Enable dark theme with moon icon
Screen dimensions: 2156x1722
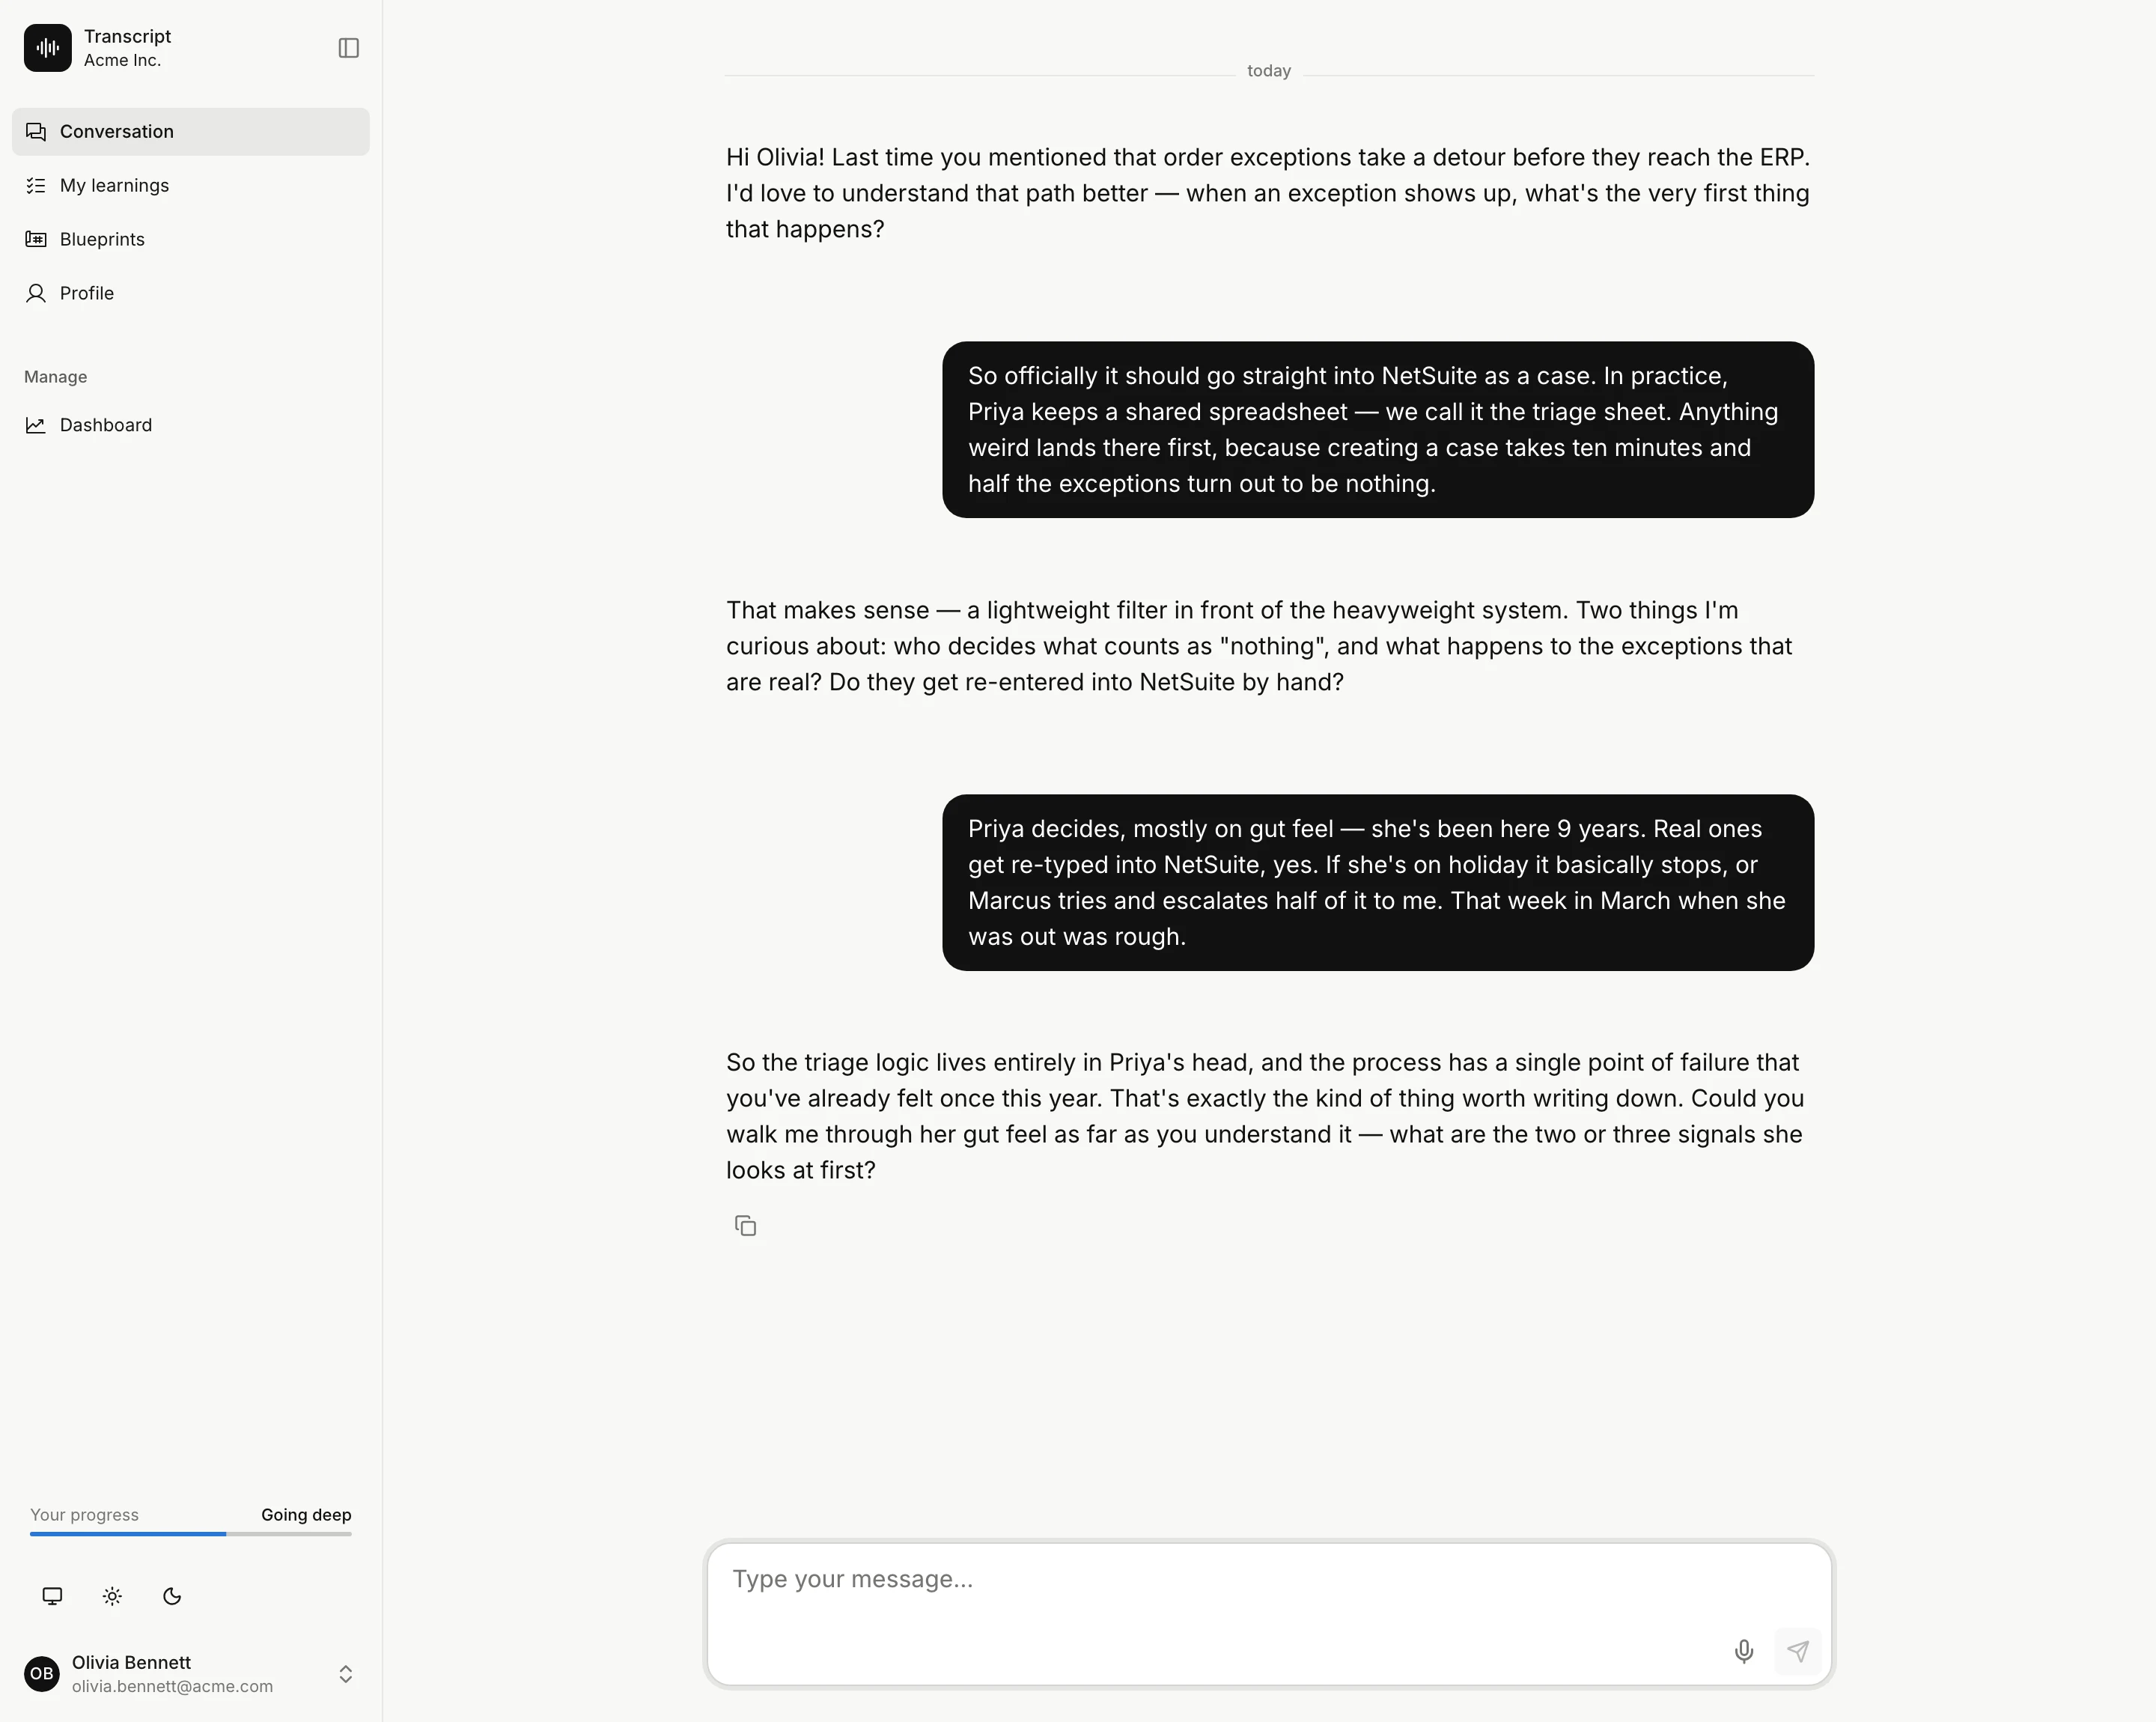pos(172,1596)
